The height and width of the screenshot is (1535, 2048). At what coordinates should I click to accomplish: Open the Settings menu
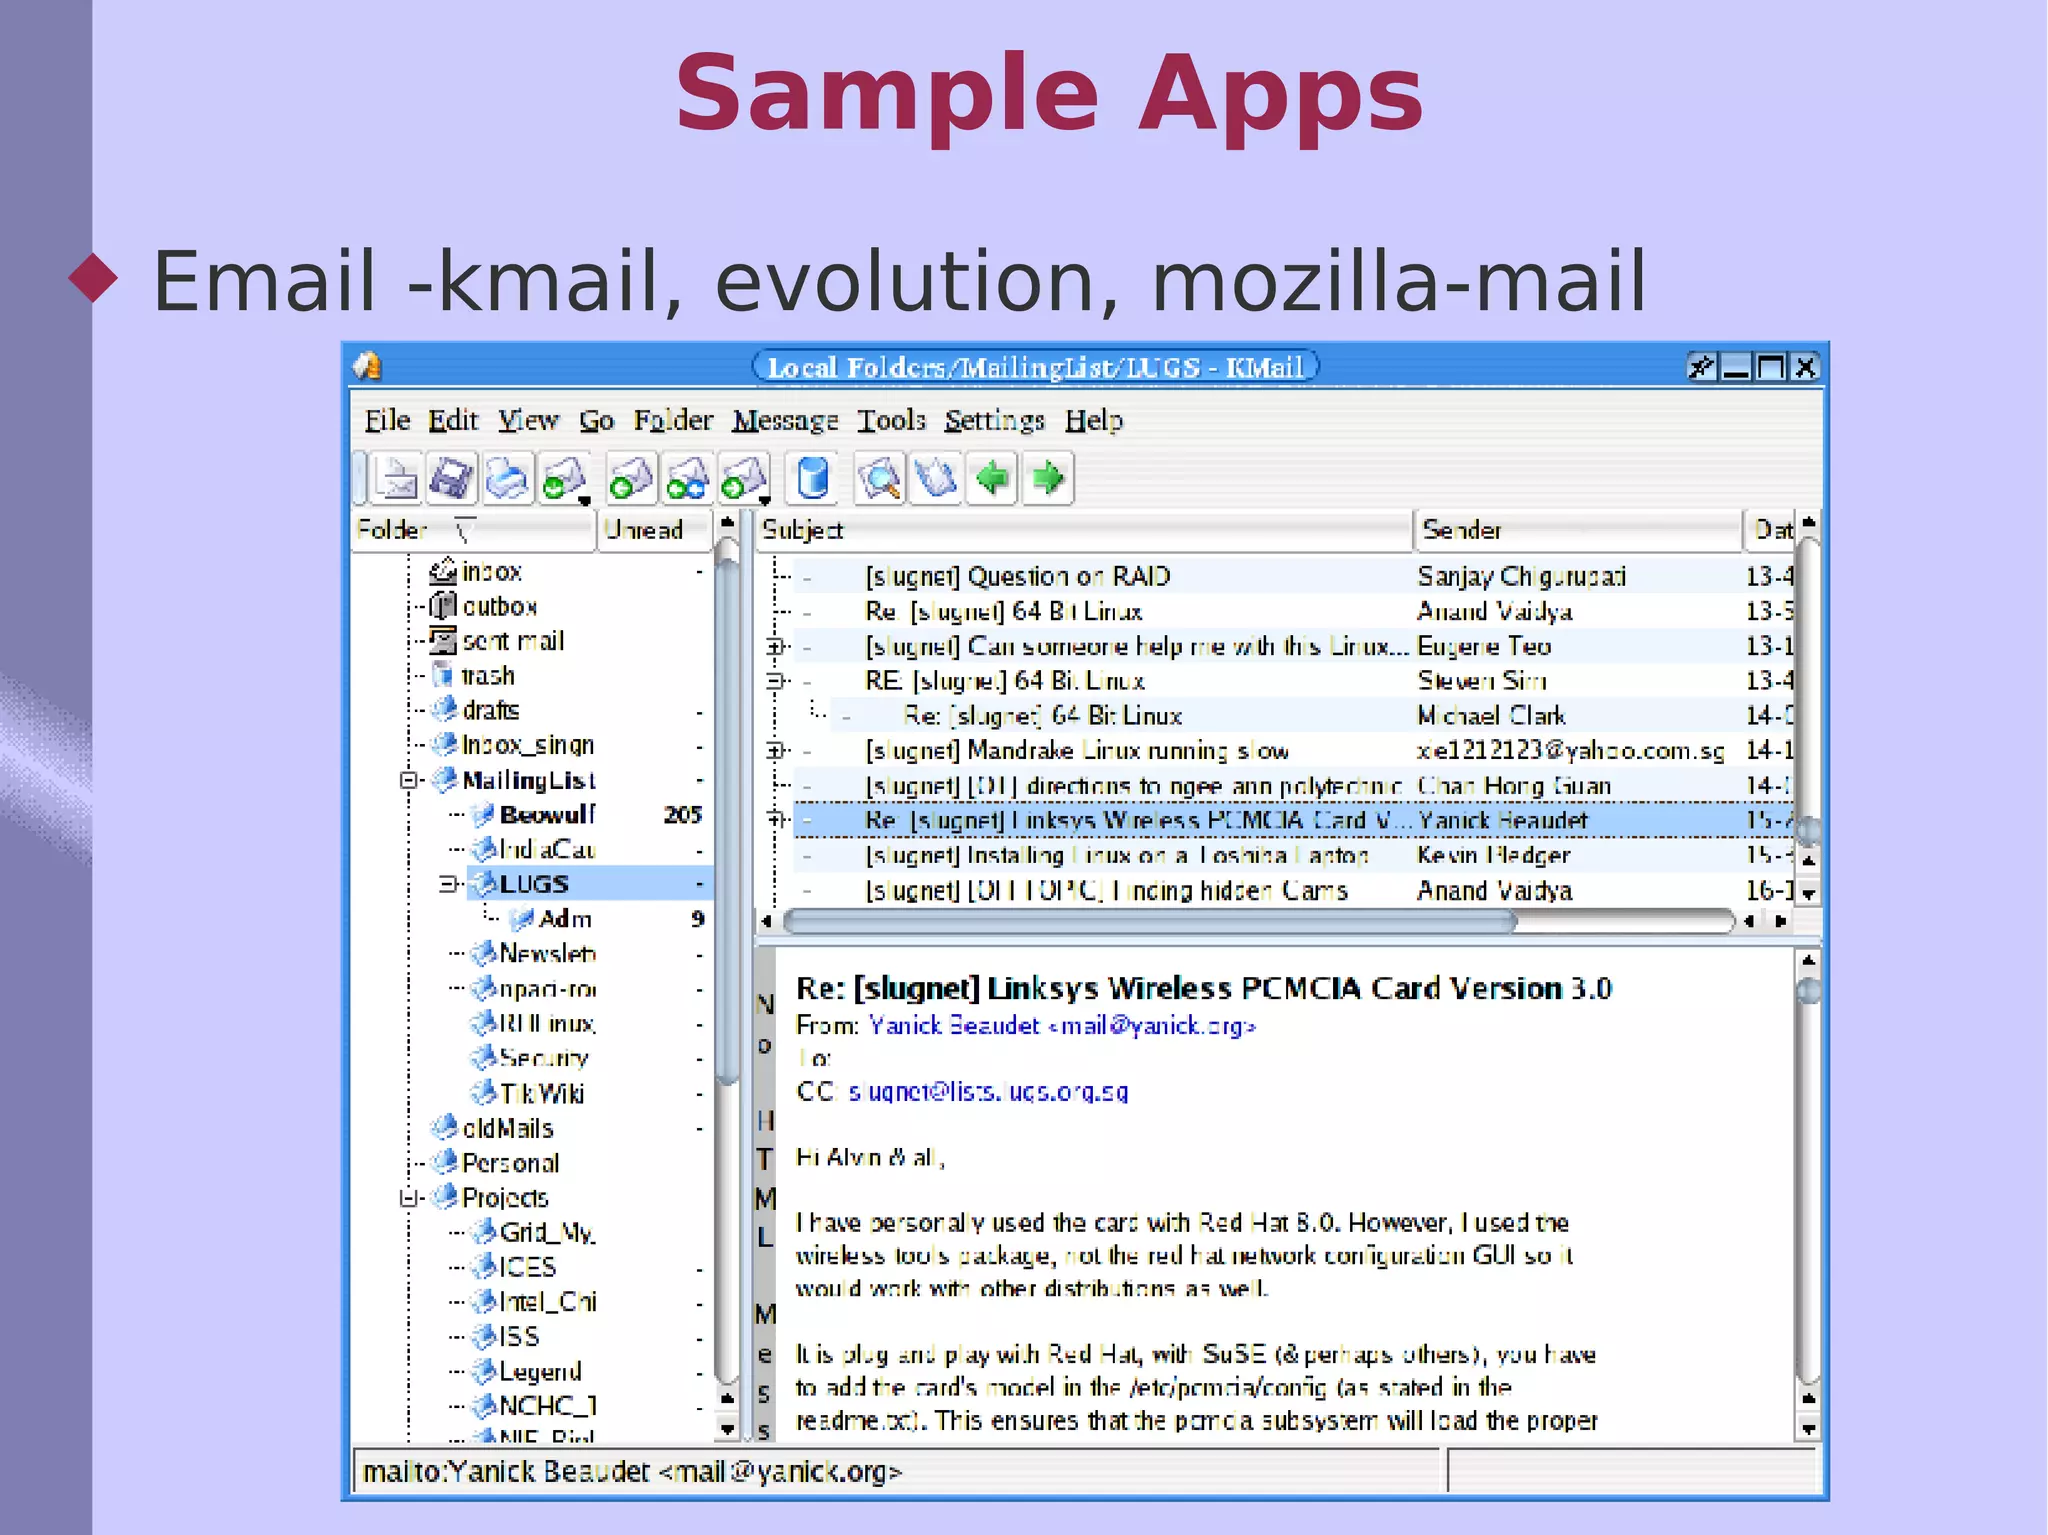point(994,420)
